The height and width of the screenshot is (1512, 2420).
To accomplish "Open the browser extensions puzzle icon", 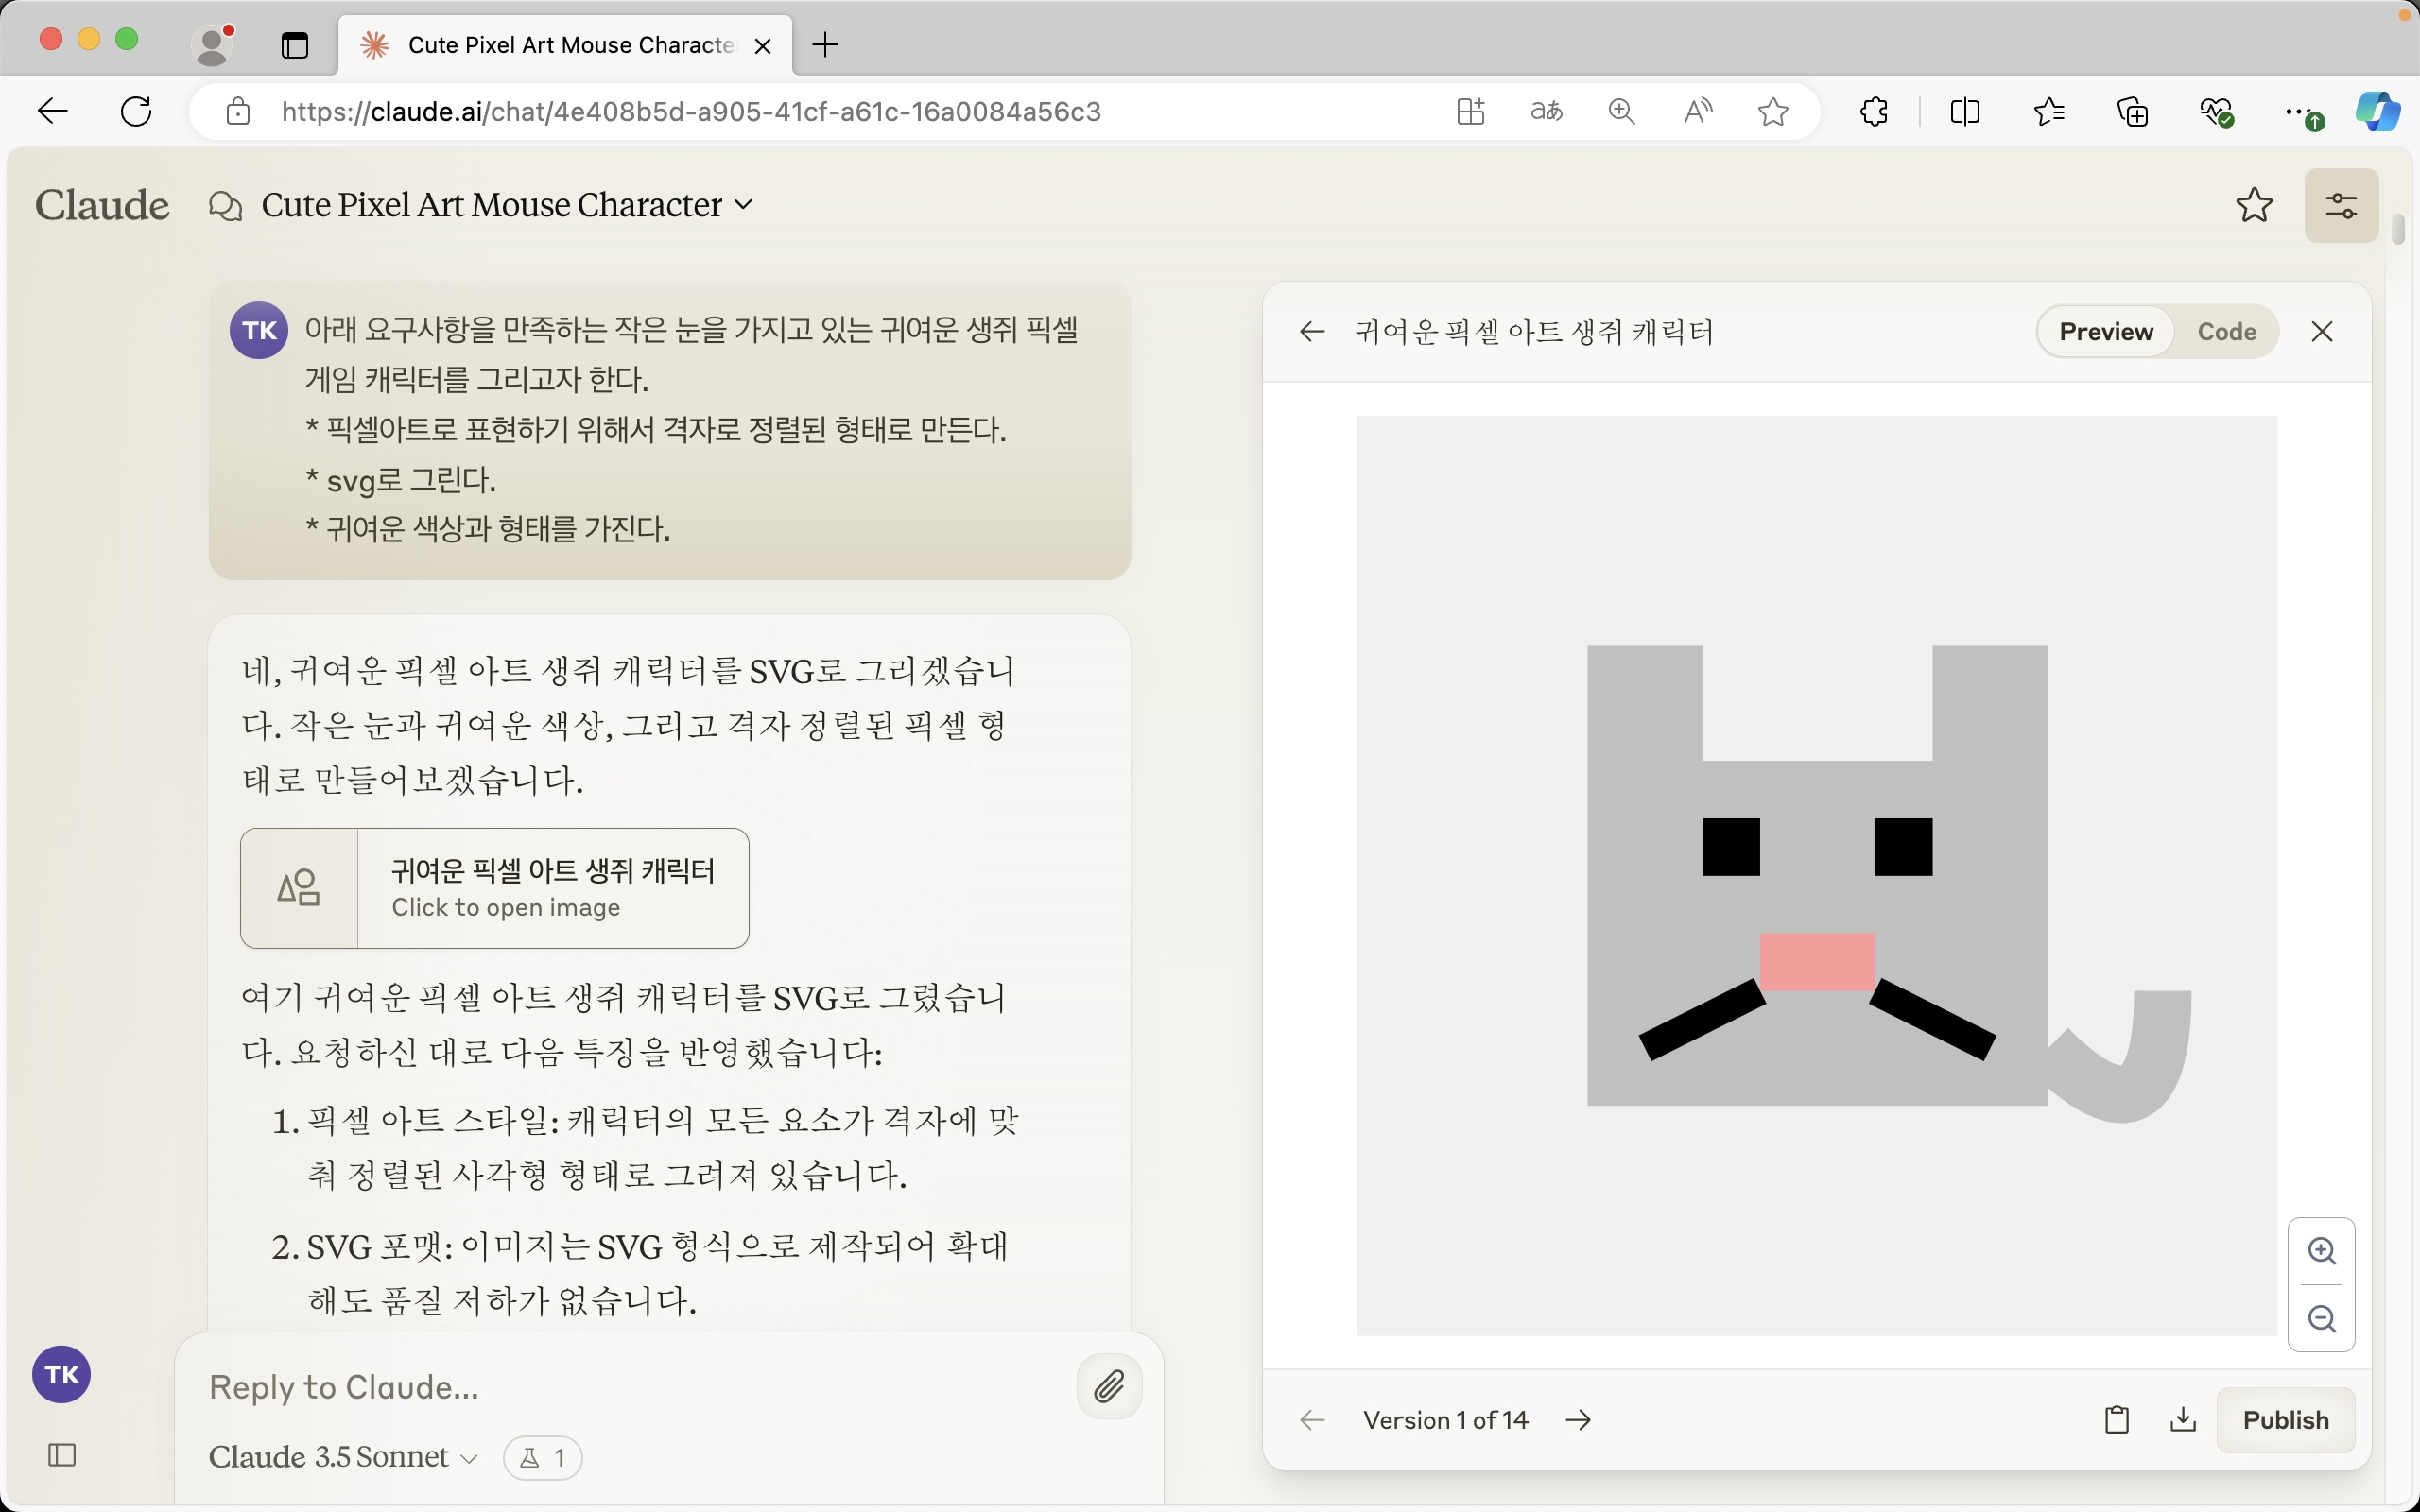I will tap(1874, 111).
